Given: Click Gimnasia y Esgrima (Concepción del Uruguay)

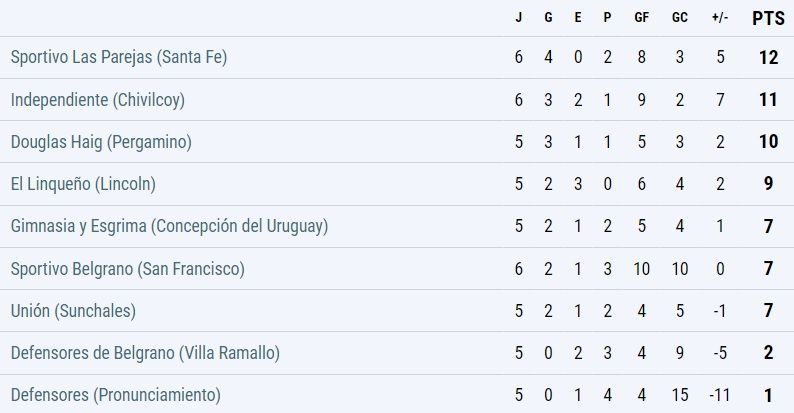Looking at the screenshot, I should [170, 226].
